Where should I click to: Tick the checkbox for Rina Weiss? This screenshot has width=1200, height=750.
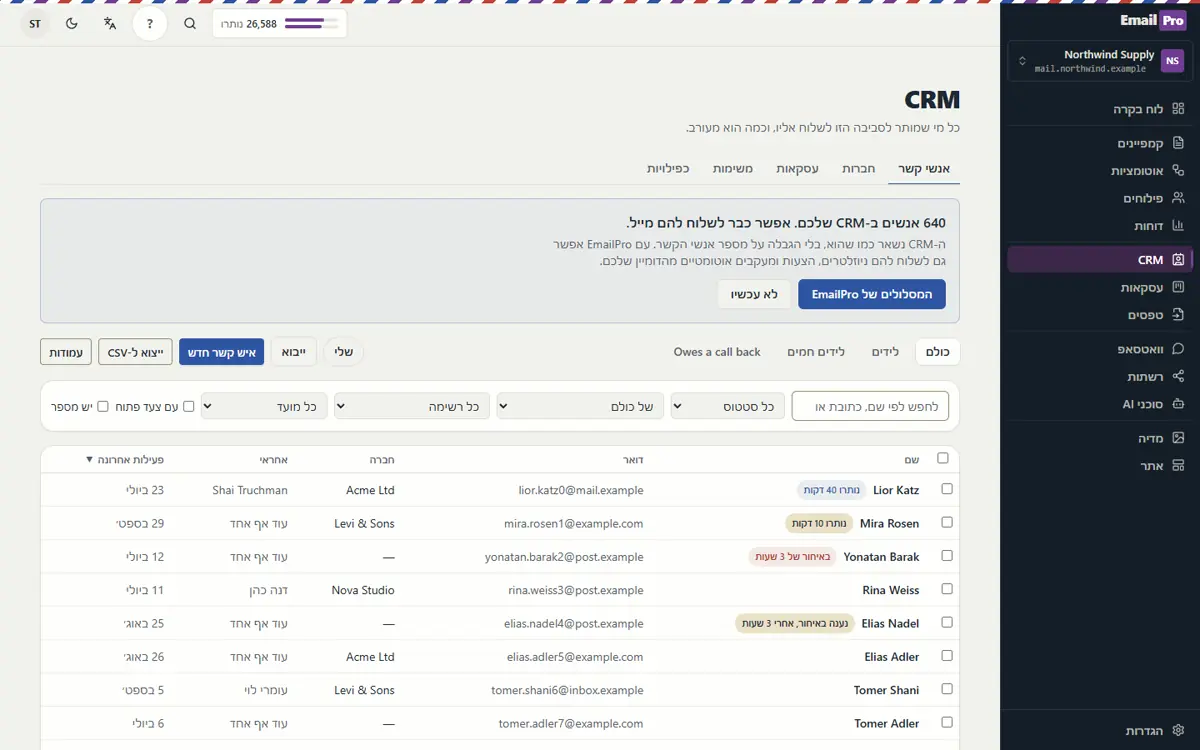[x=947, y=589]
